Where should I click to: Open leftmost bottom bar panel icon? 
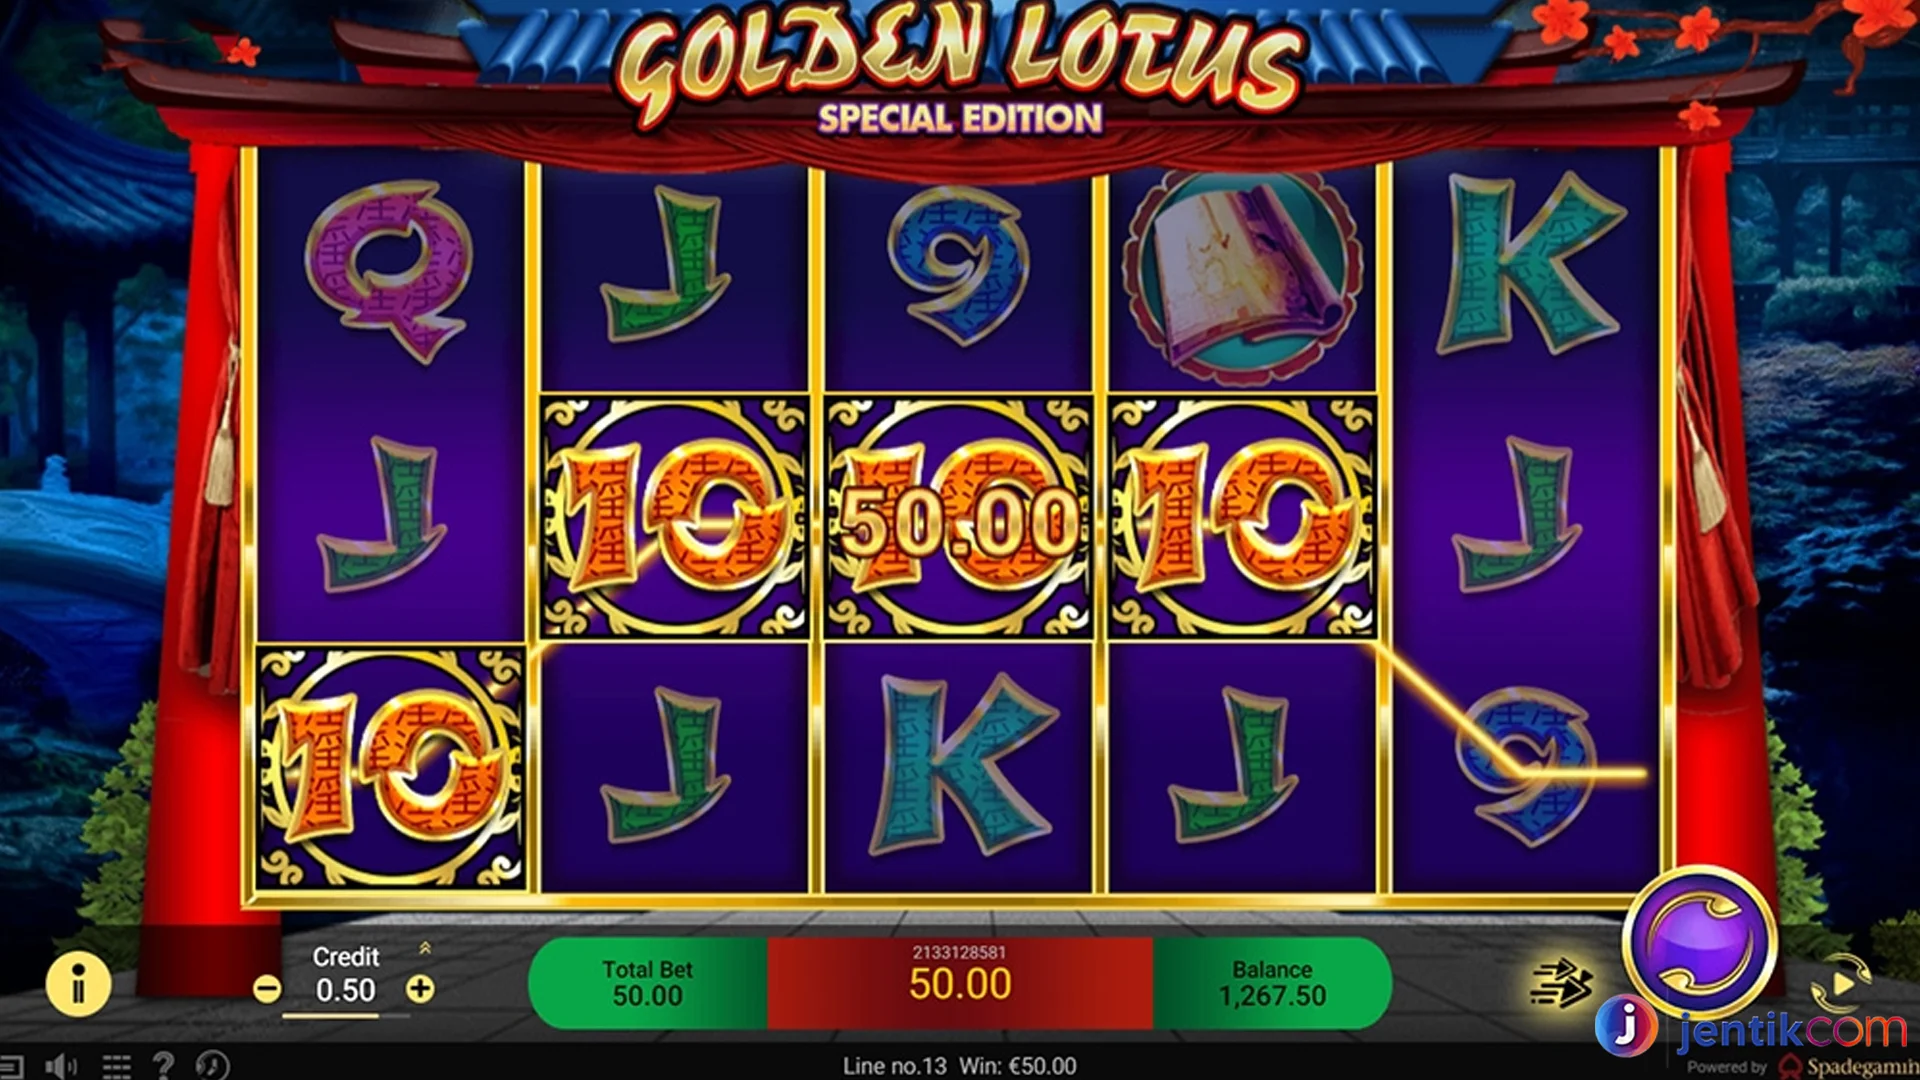(x=10, y=1066)
